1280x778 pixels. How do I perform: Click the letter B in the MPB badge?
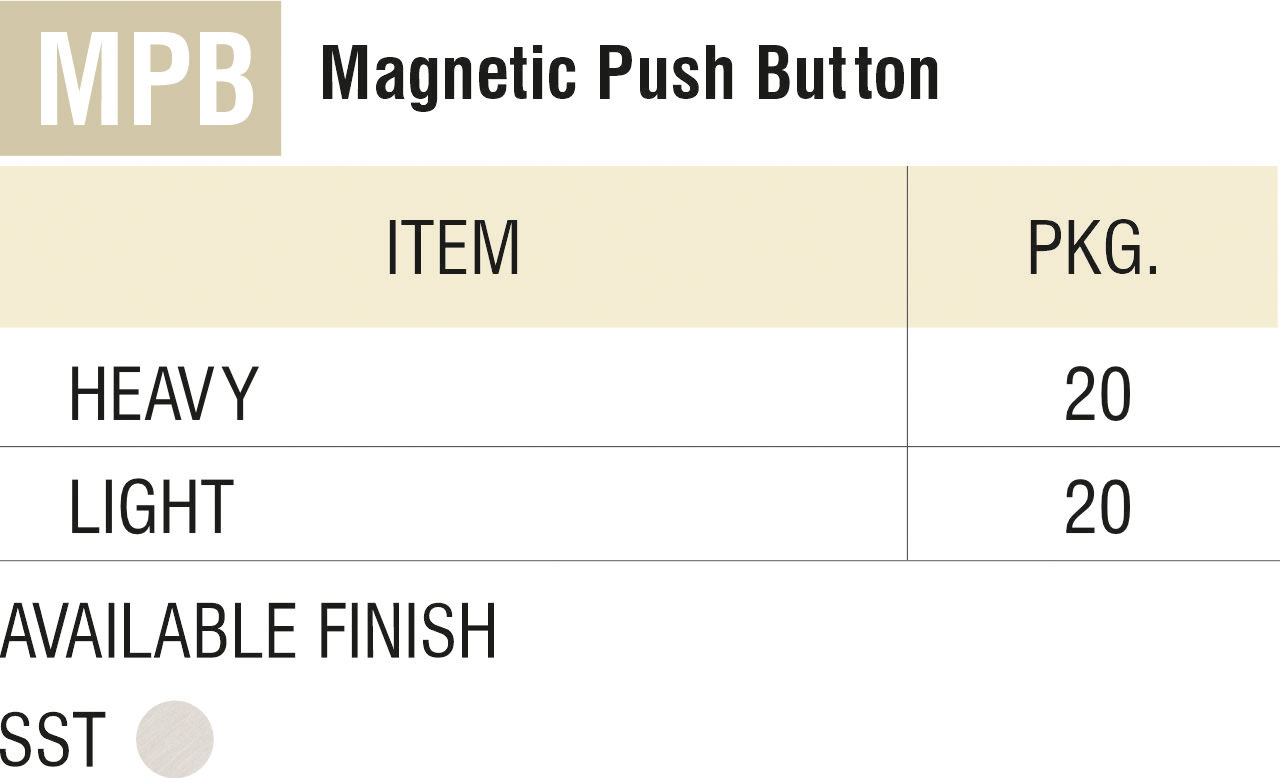point(225,80)
